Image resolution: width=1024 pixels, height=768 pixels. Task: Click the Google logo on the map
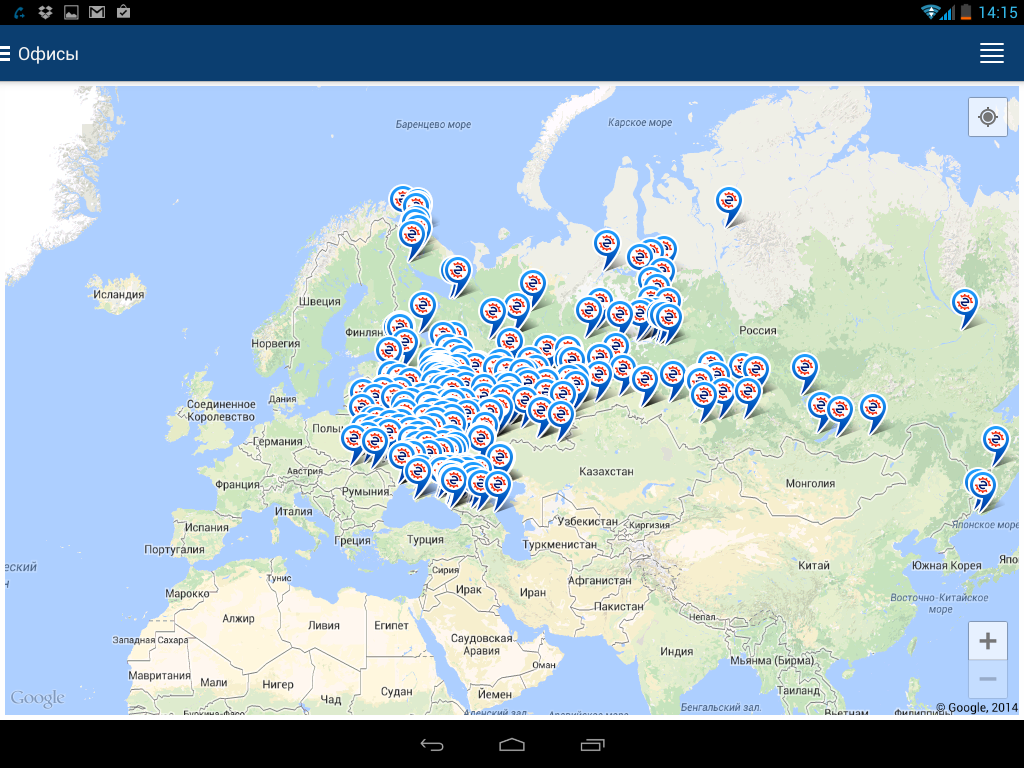click(x=38, y=698)
